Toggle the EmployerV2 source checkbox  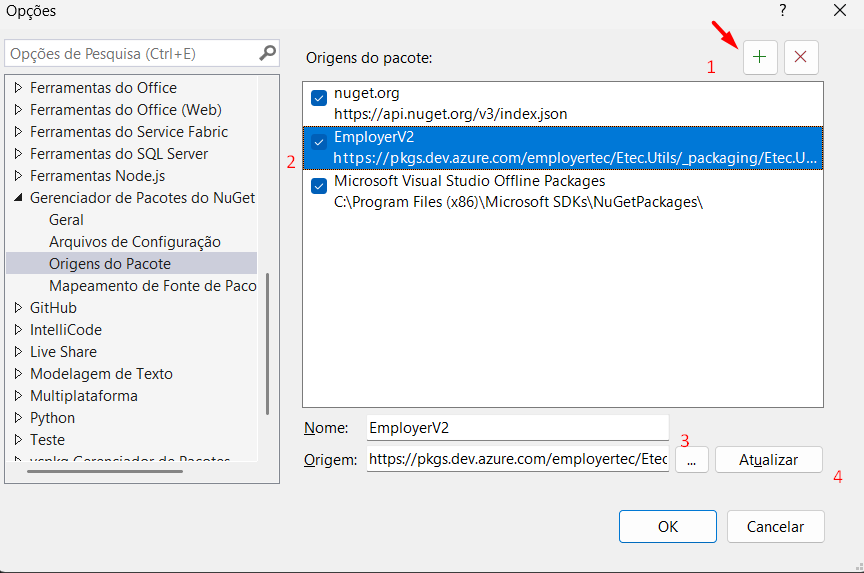[318, 142]
